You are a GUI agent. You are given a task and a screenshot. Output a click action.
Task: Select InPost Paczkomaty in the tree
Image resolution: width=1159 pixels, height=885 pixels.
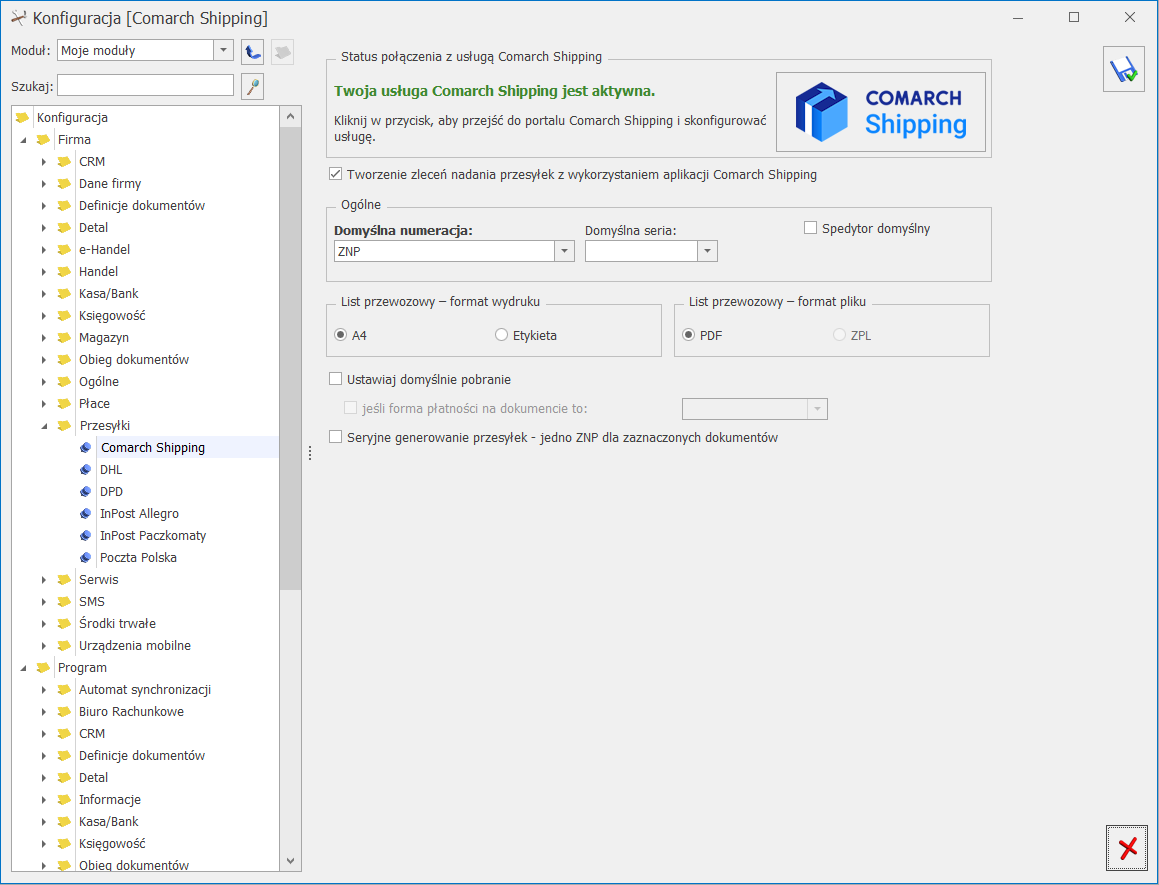[153, 535]
